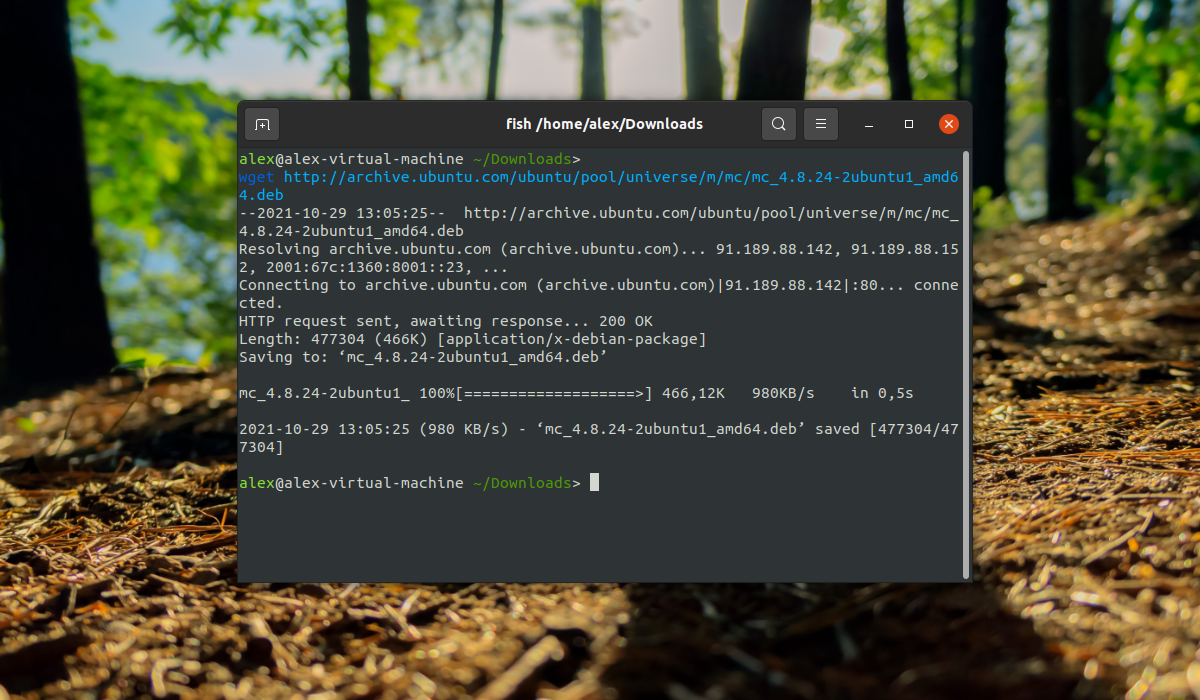Open a new terminal tab
Screen dimensions: 1200x700
(x=262, y=124)
